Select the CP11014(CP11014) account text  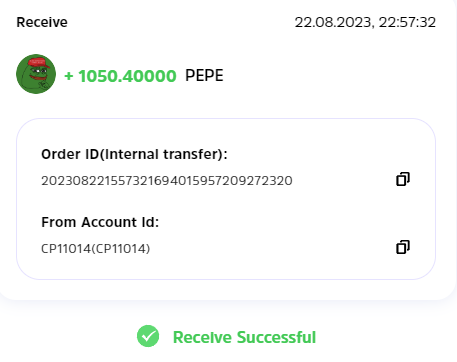coord(96,249)
